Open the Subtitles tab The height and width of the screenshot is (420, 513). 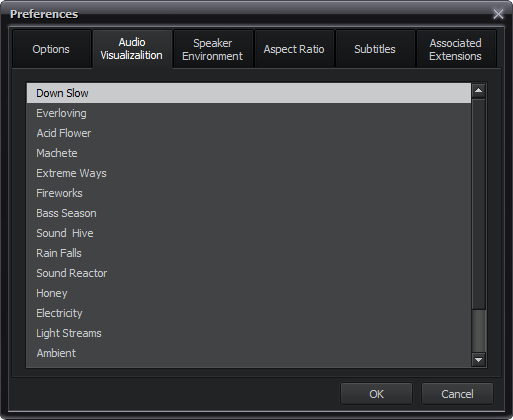(x=375, y=49)
